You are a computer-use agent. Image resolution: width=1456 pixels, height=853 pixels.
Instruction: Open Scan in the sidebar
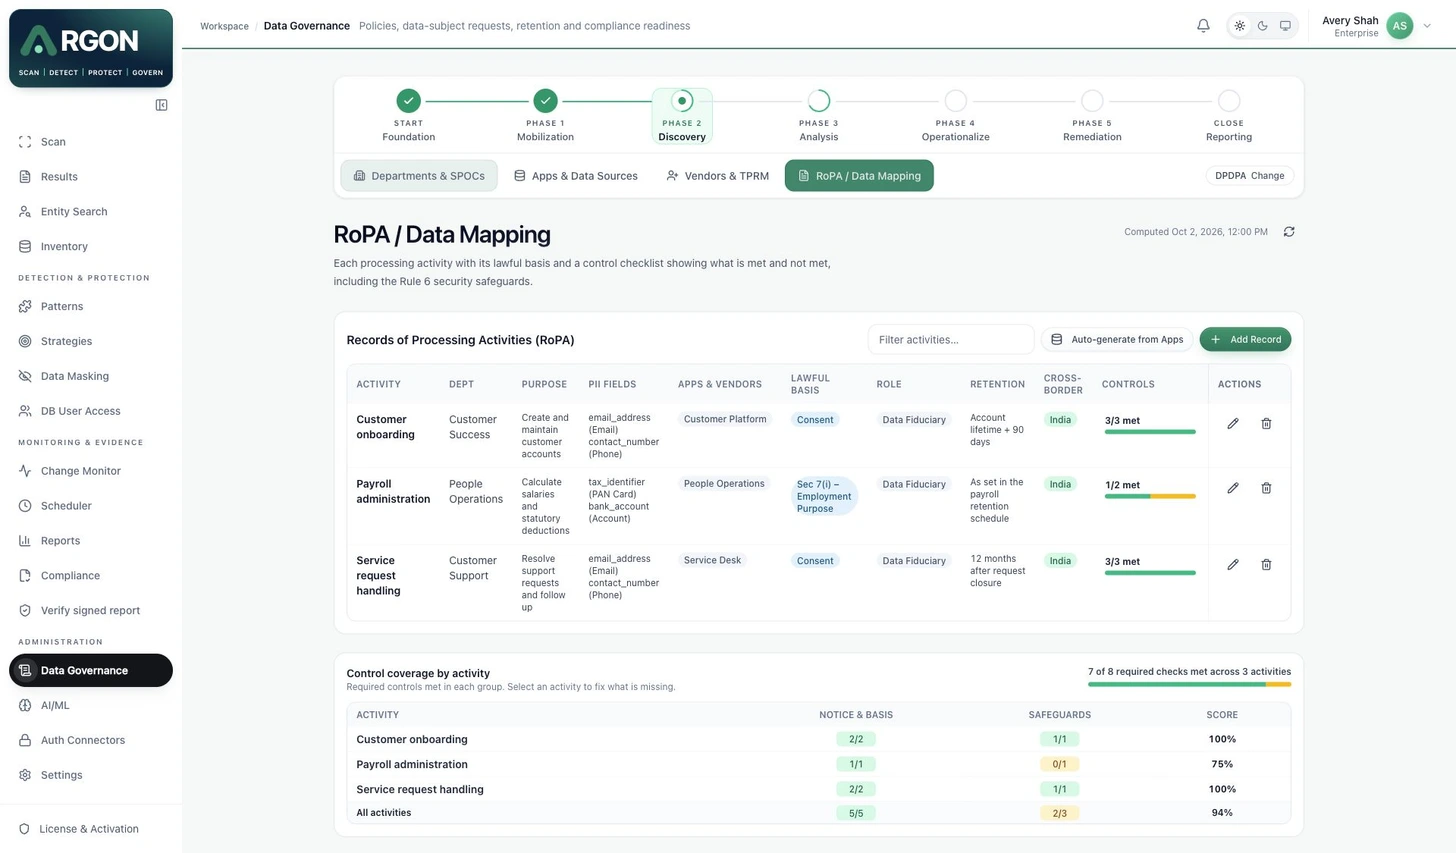91,142
